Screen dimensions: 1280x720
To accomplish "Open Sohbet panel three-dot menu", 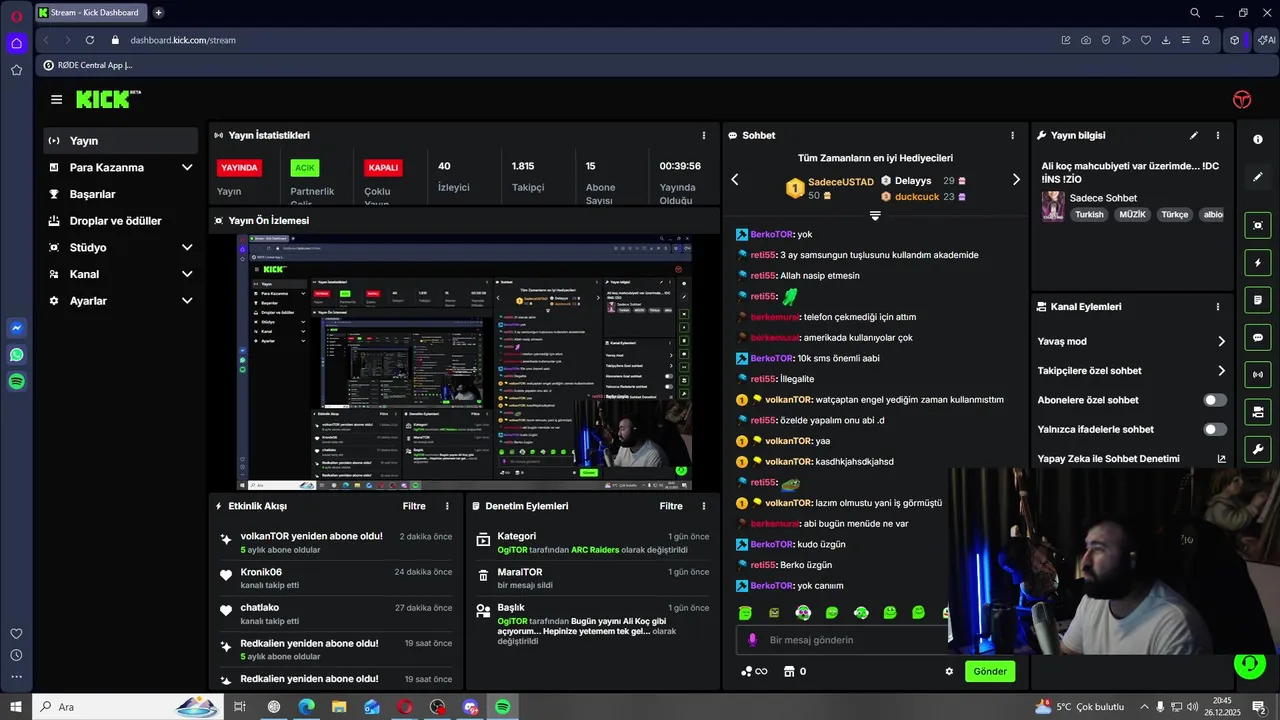I will (1012, 135).
